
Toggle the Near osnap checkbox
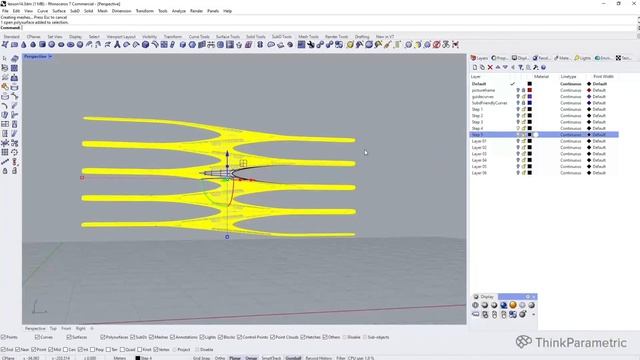[18, 349]
